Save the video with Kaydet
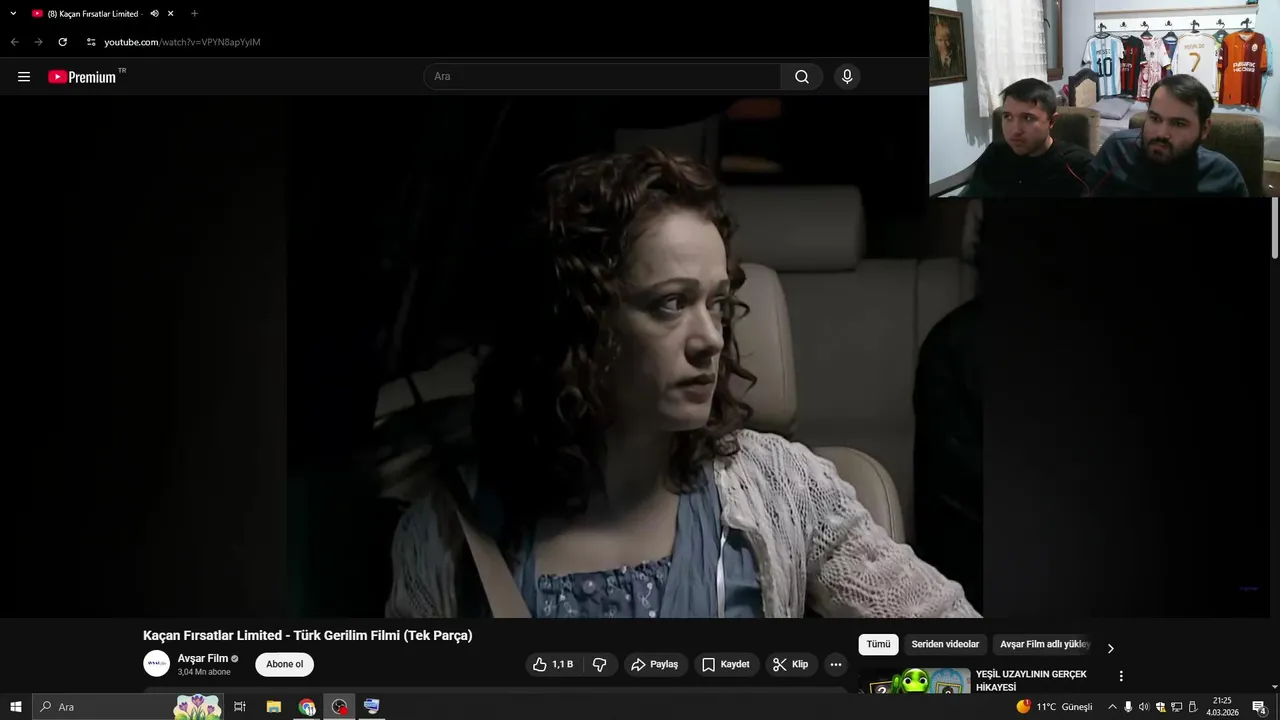Screen dimensions: 1280x720 point(726,664)
